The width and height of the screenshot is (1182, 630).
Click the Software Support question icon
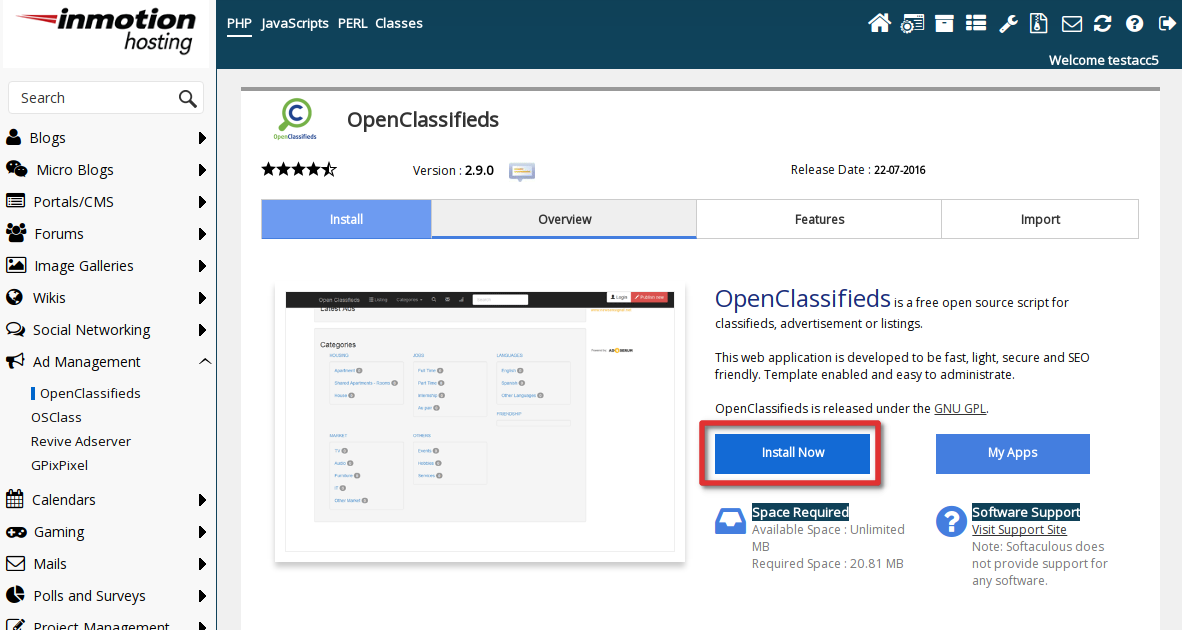(951, 521)
